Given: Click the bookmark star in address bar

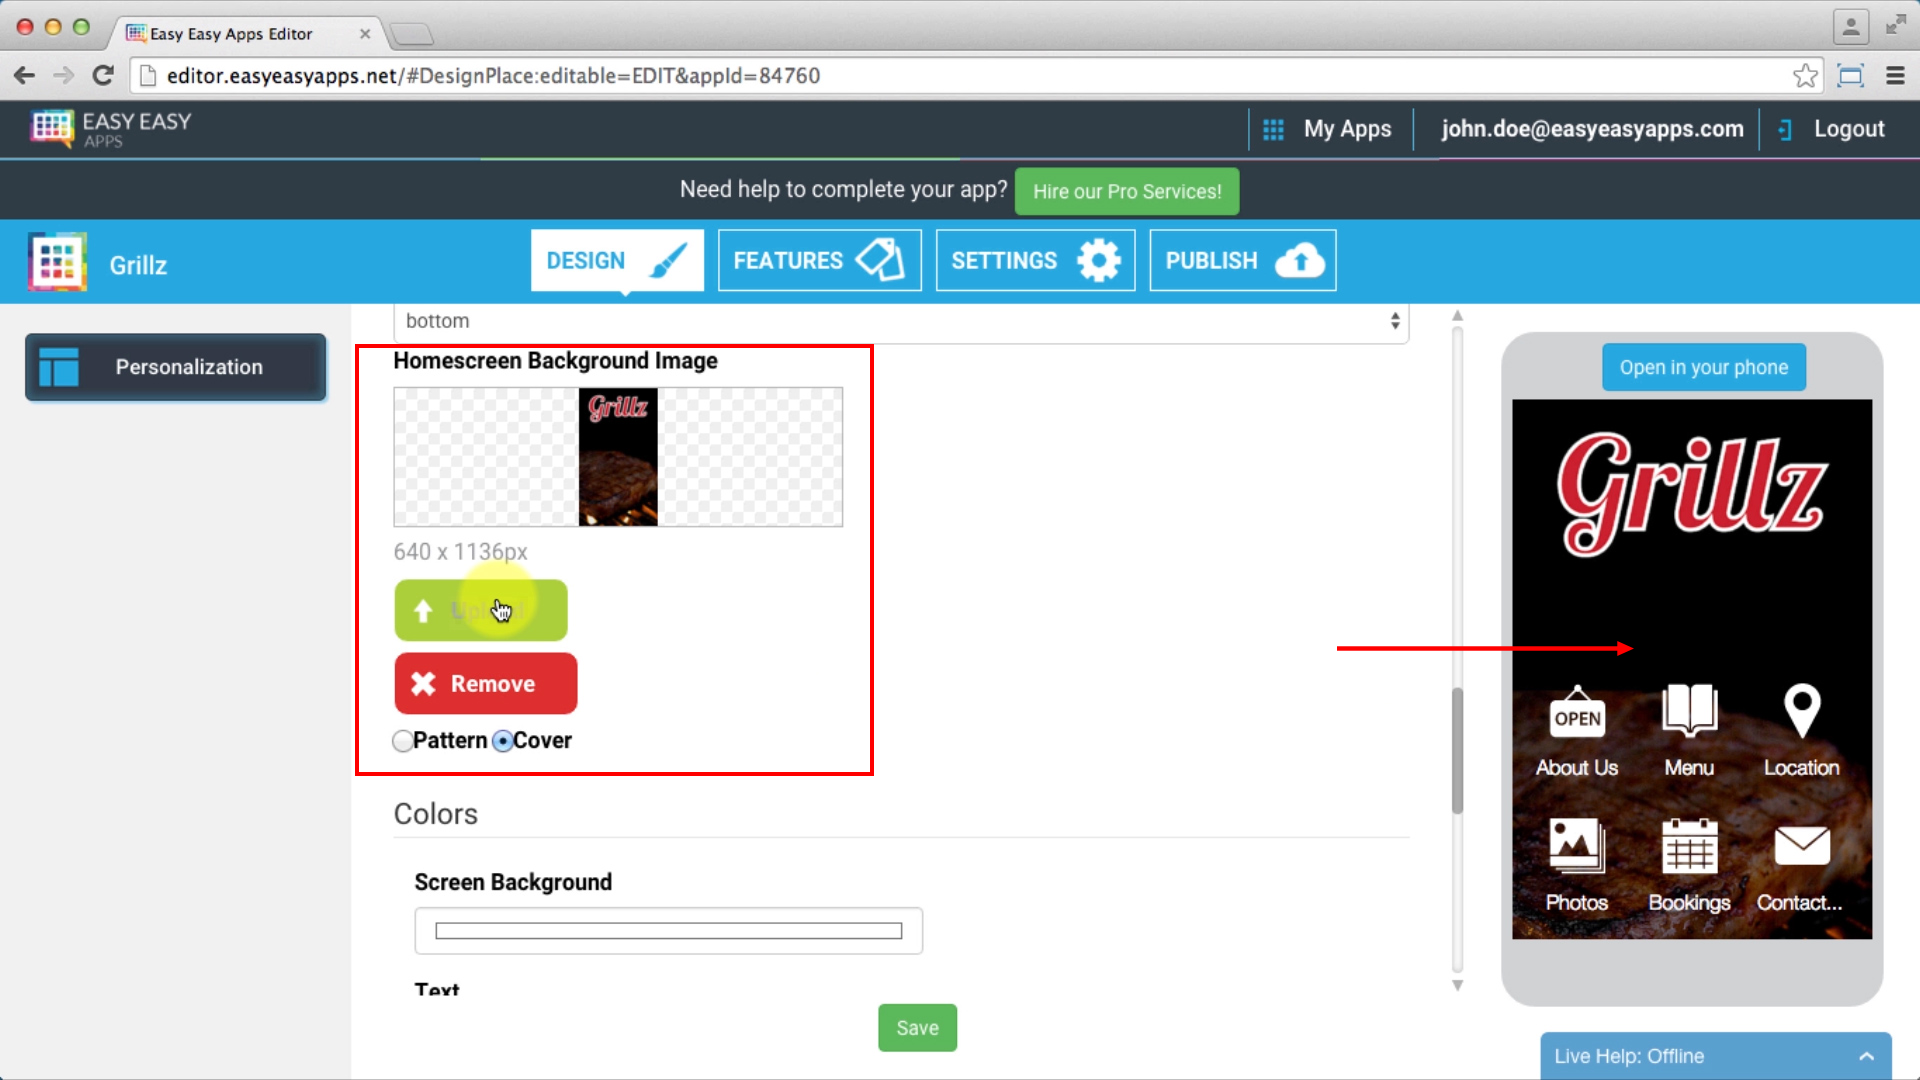Looking at the screenshot, I should coord(1805,76).
